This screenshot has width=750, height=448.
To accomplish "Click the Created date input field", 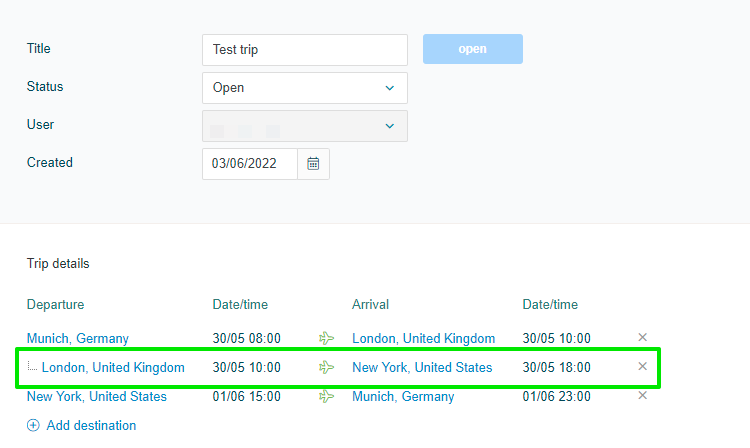I will click(x=250, y=164).
